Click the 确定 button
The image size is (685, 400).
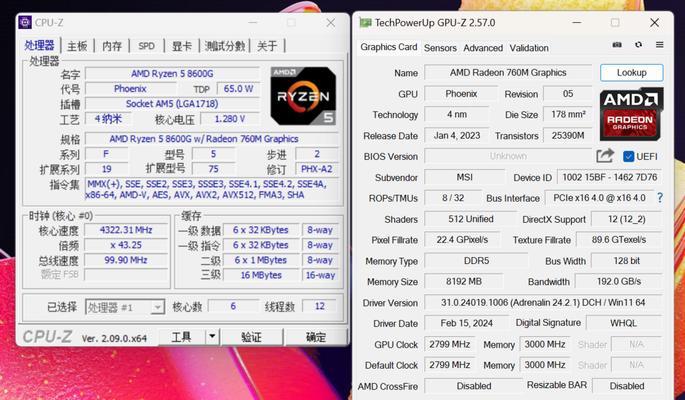tap(315, 337)
